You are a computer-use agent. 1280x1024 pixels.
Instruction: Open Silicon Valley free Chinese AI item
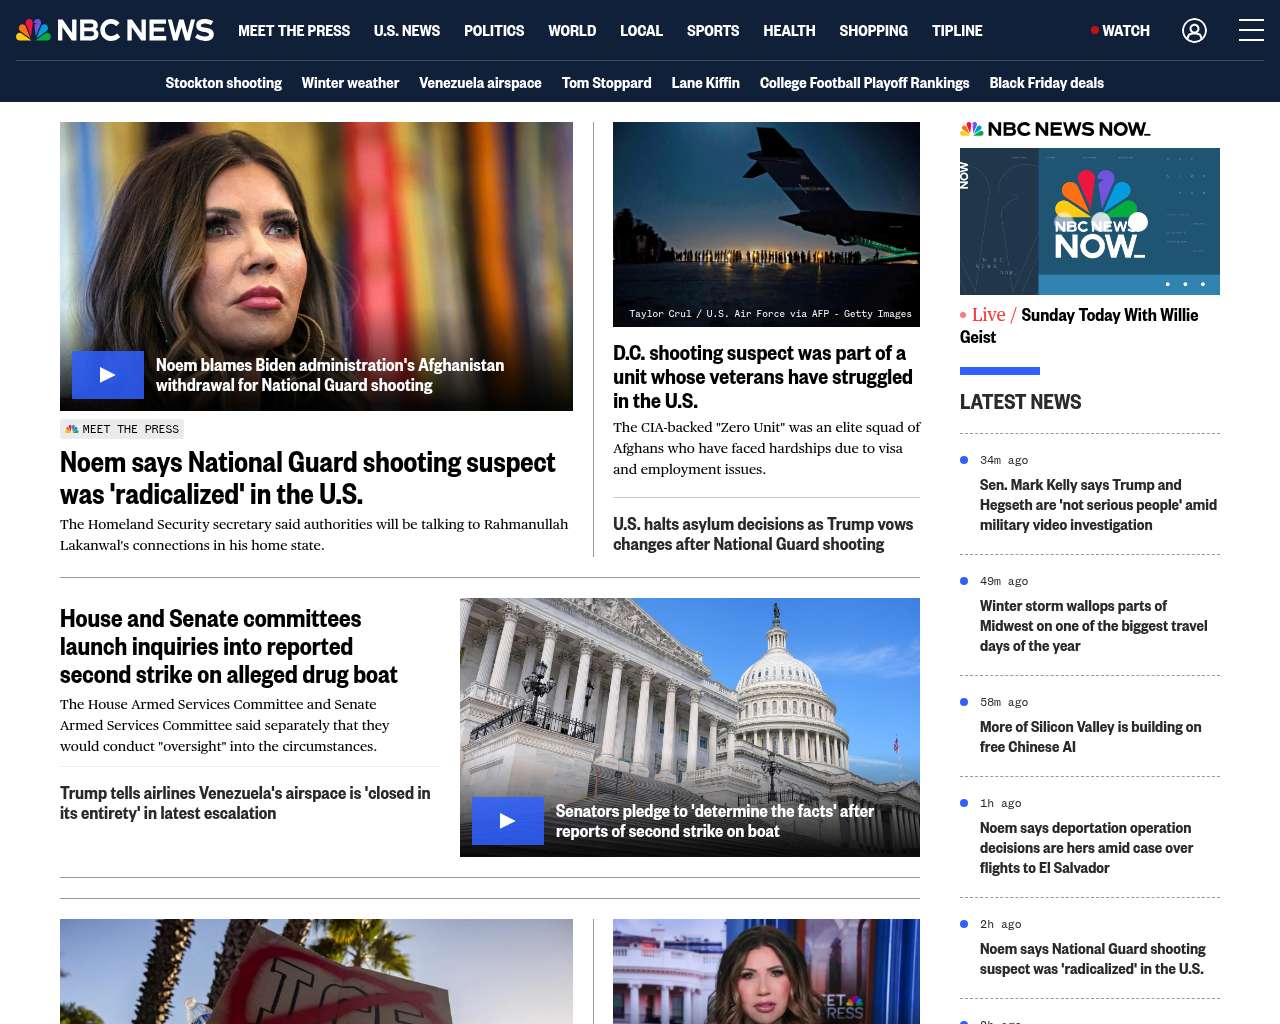coord(1091,737)
